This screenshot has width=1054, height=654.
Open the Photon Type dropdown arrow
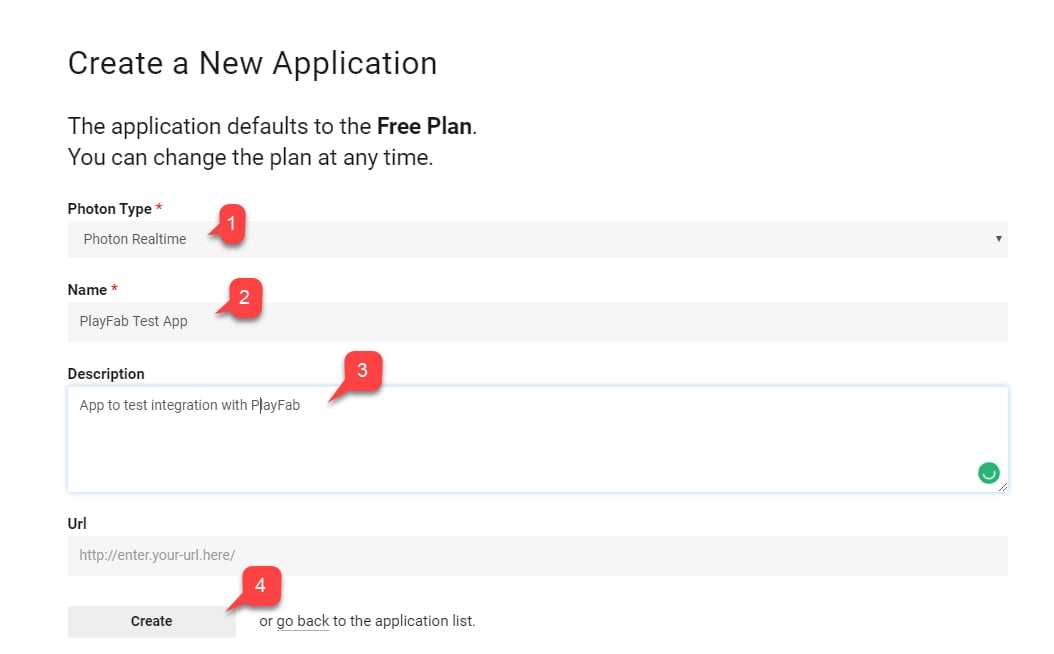click(998, 239)
